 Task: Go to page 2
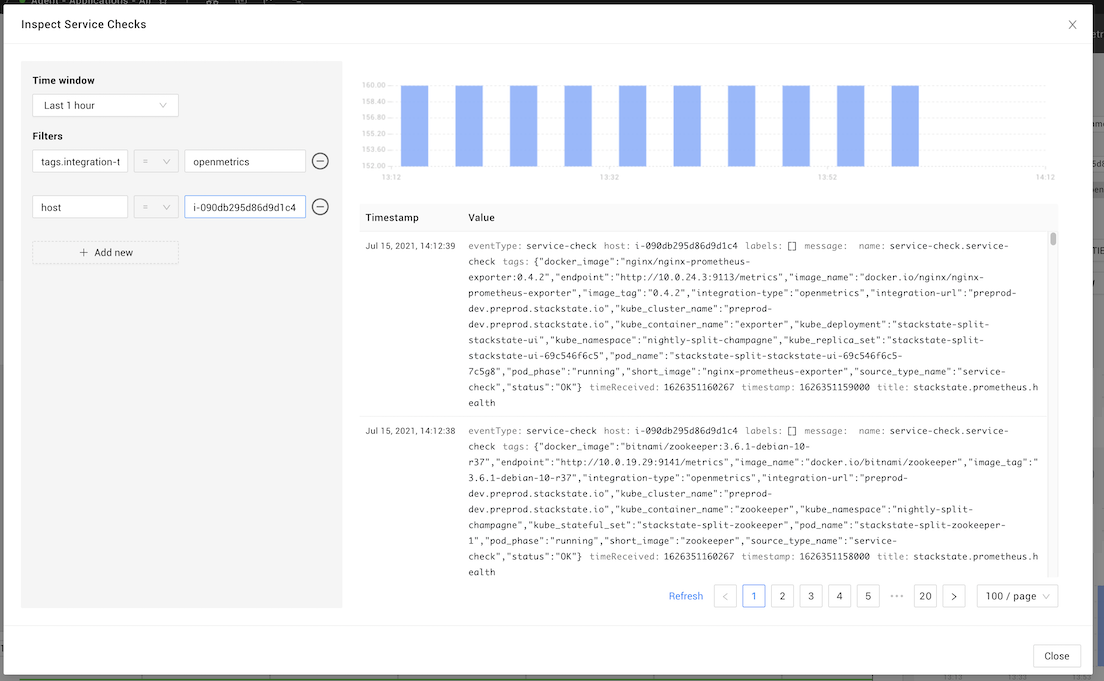tap(782, 596)
